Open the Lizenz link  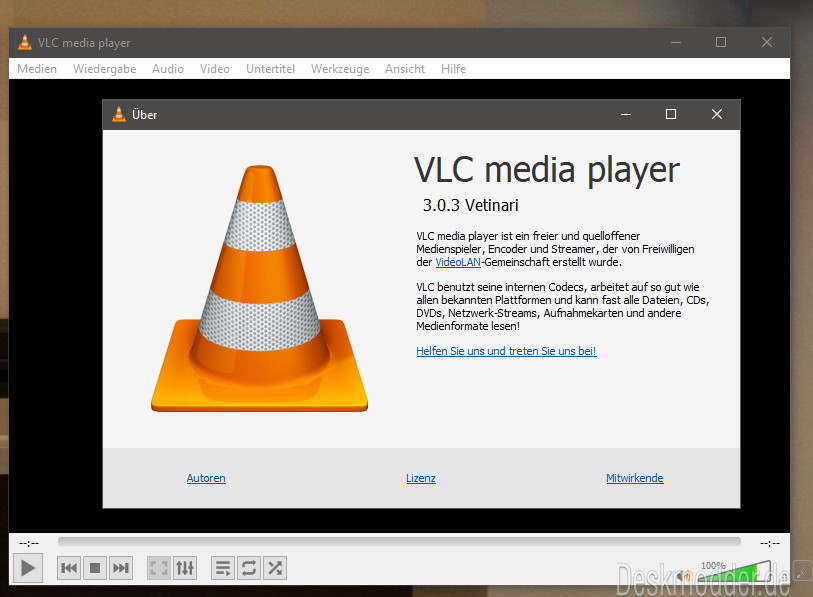point(420,478)
